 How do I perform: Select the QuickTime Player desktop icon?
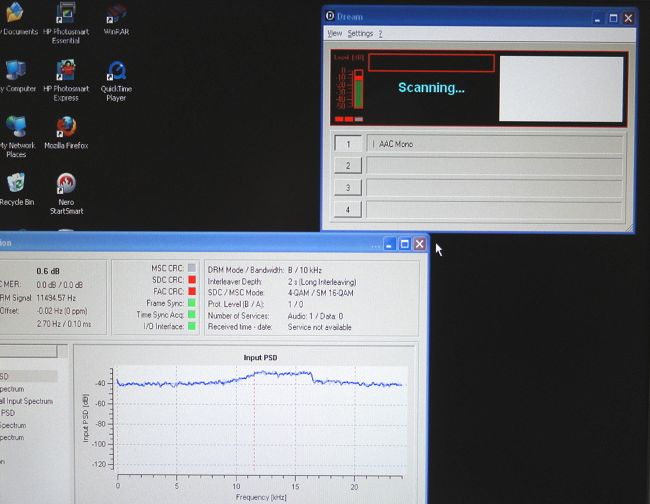click(x=116, y=81)
